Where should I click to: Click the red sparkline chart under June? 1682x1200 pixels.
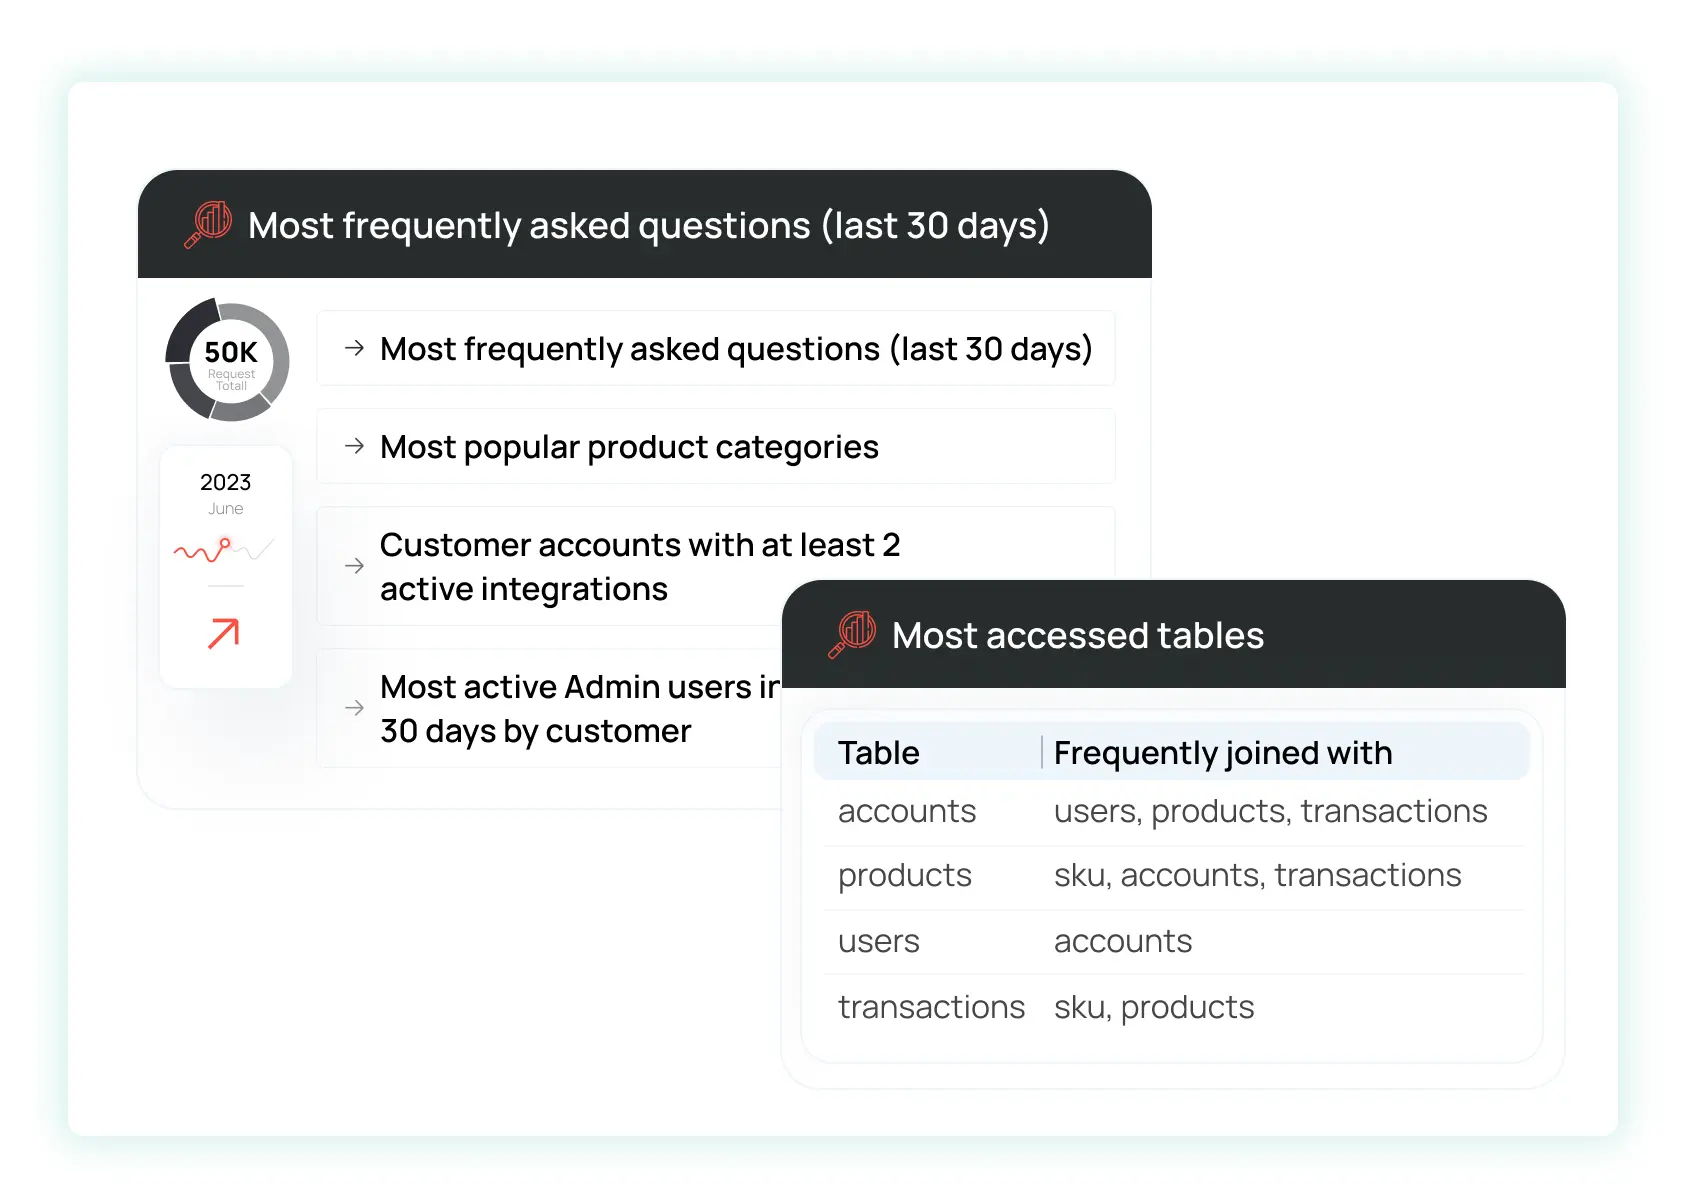(224, 549)
